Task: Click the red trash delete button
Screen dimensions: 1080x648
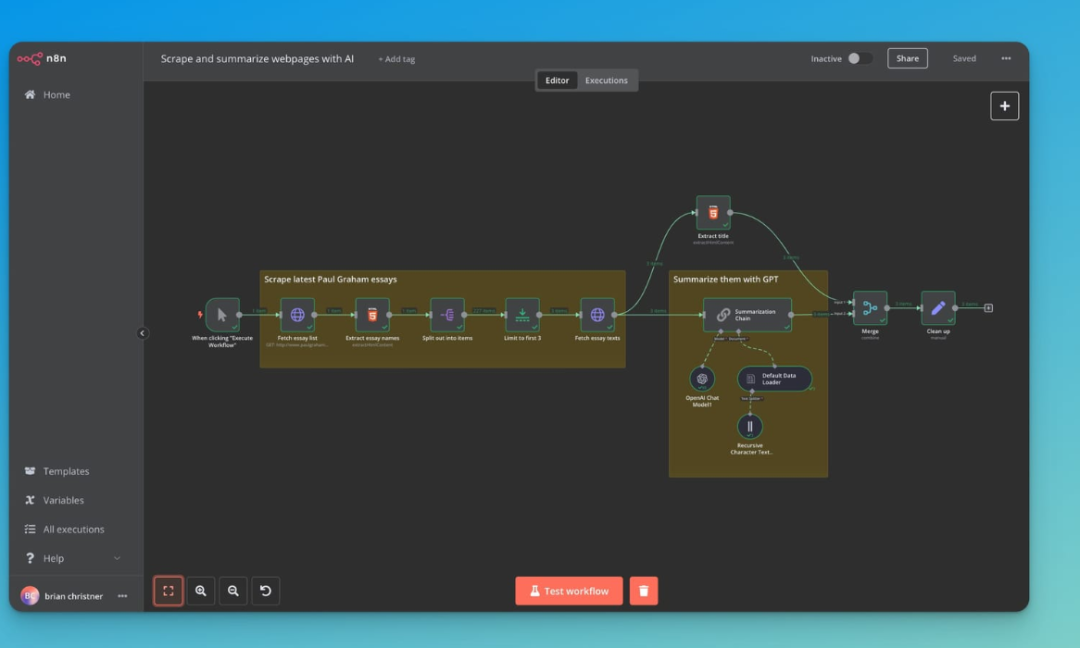Action: 644,591
